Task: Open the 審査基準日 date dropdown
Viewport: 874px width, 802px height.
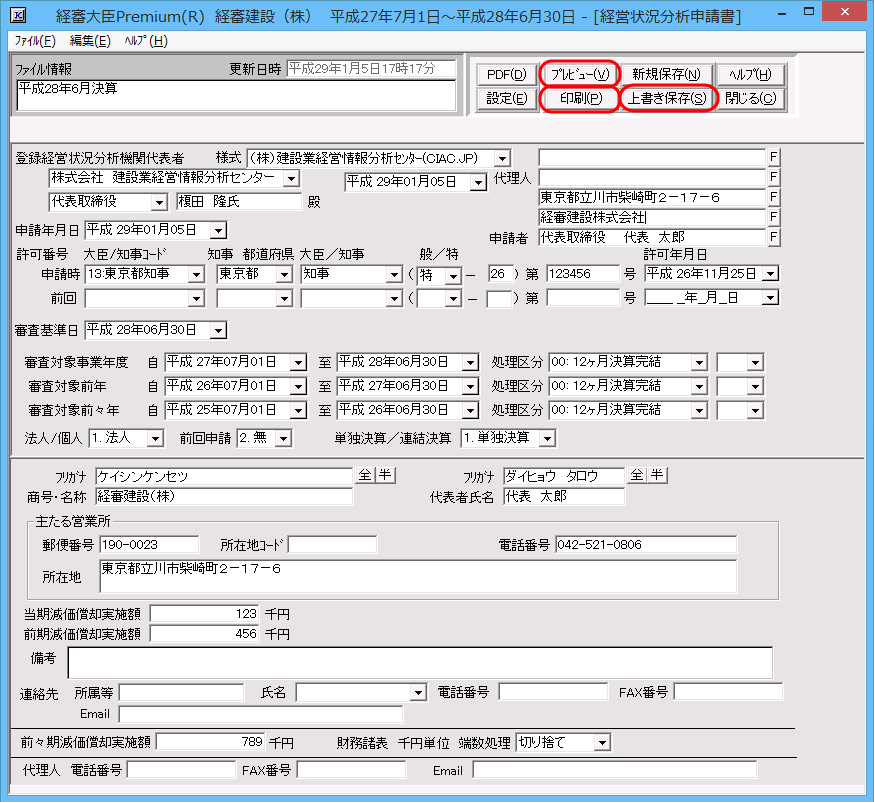Action: 218,330
